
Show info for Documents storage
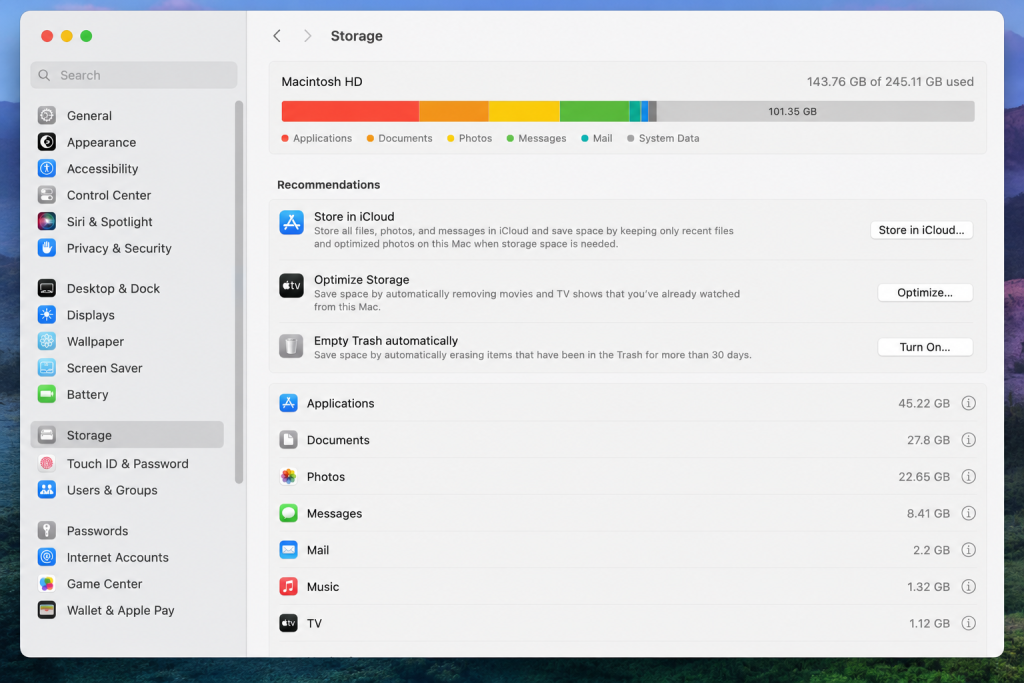pos(968,440)
